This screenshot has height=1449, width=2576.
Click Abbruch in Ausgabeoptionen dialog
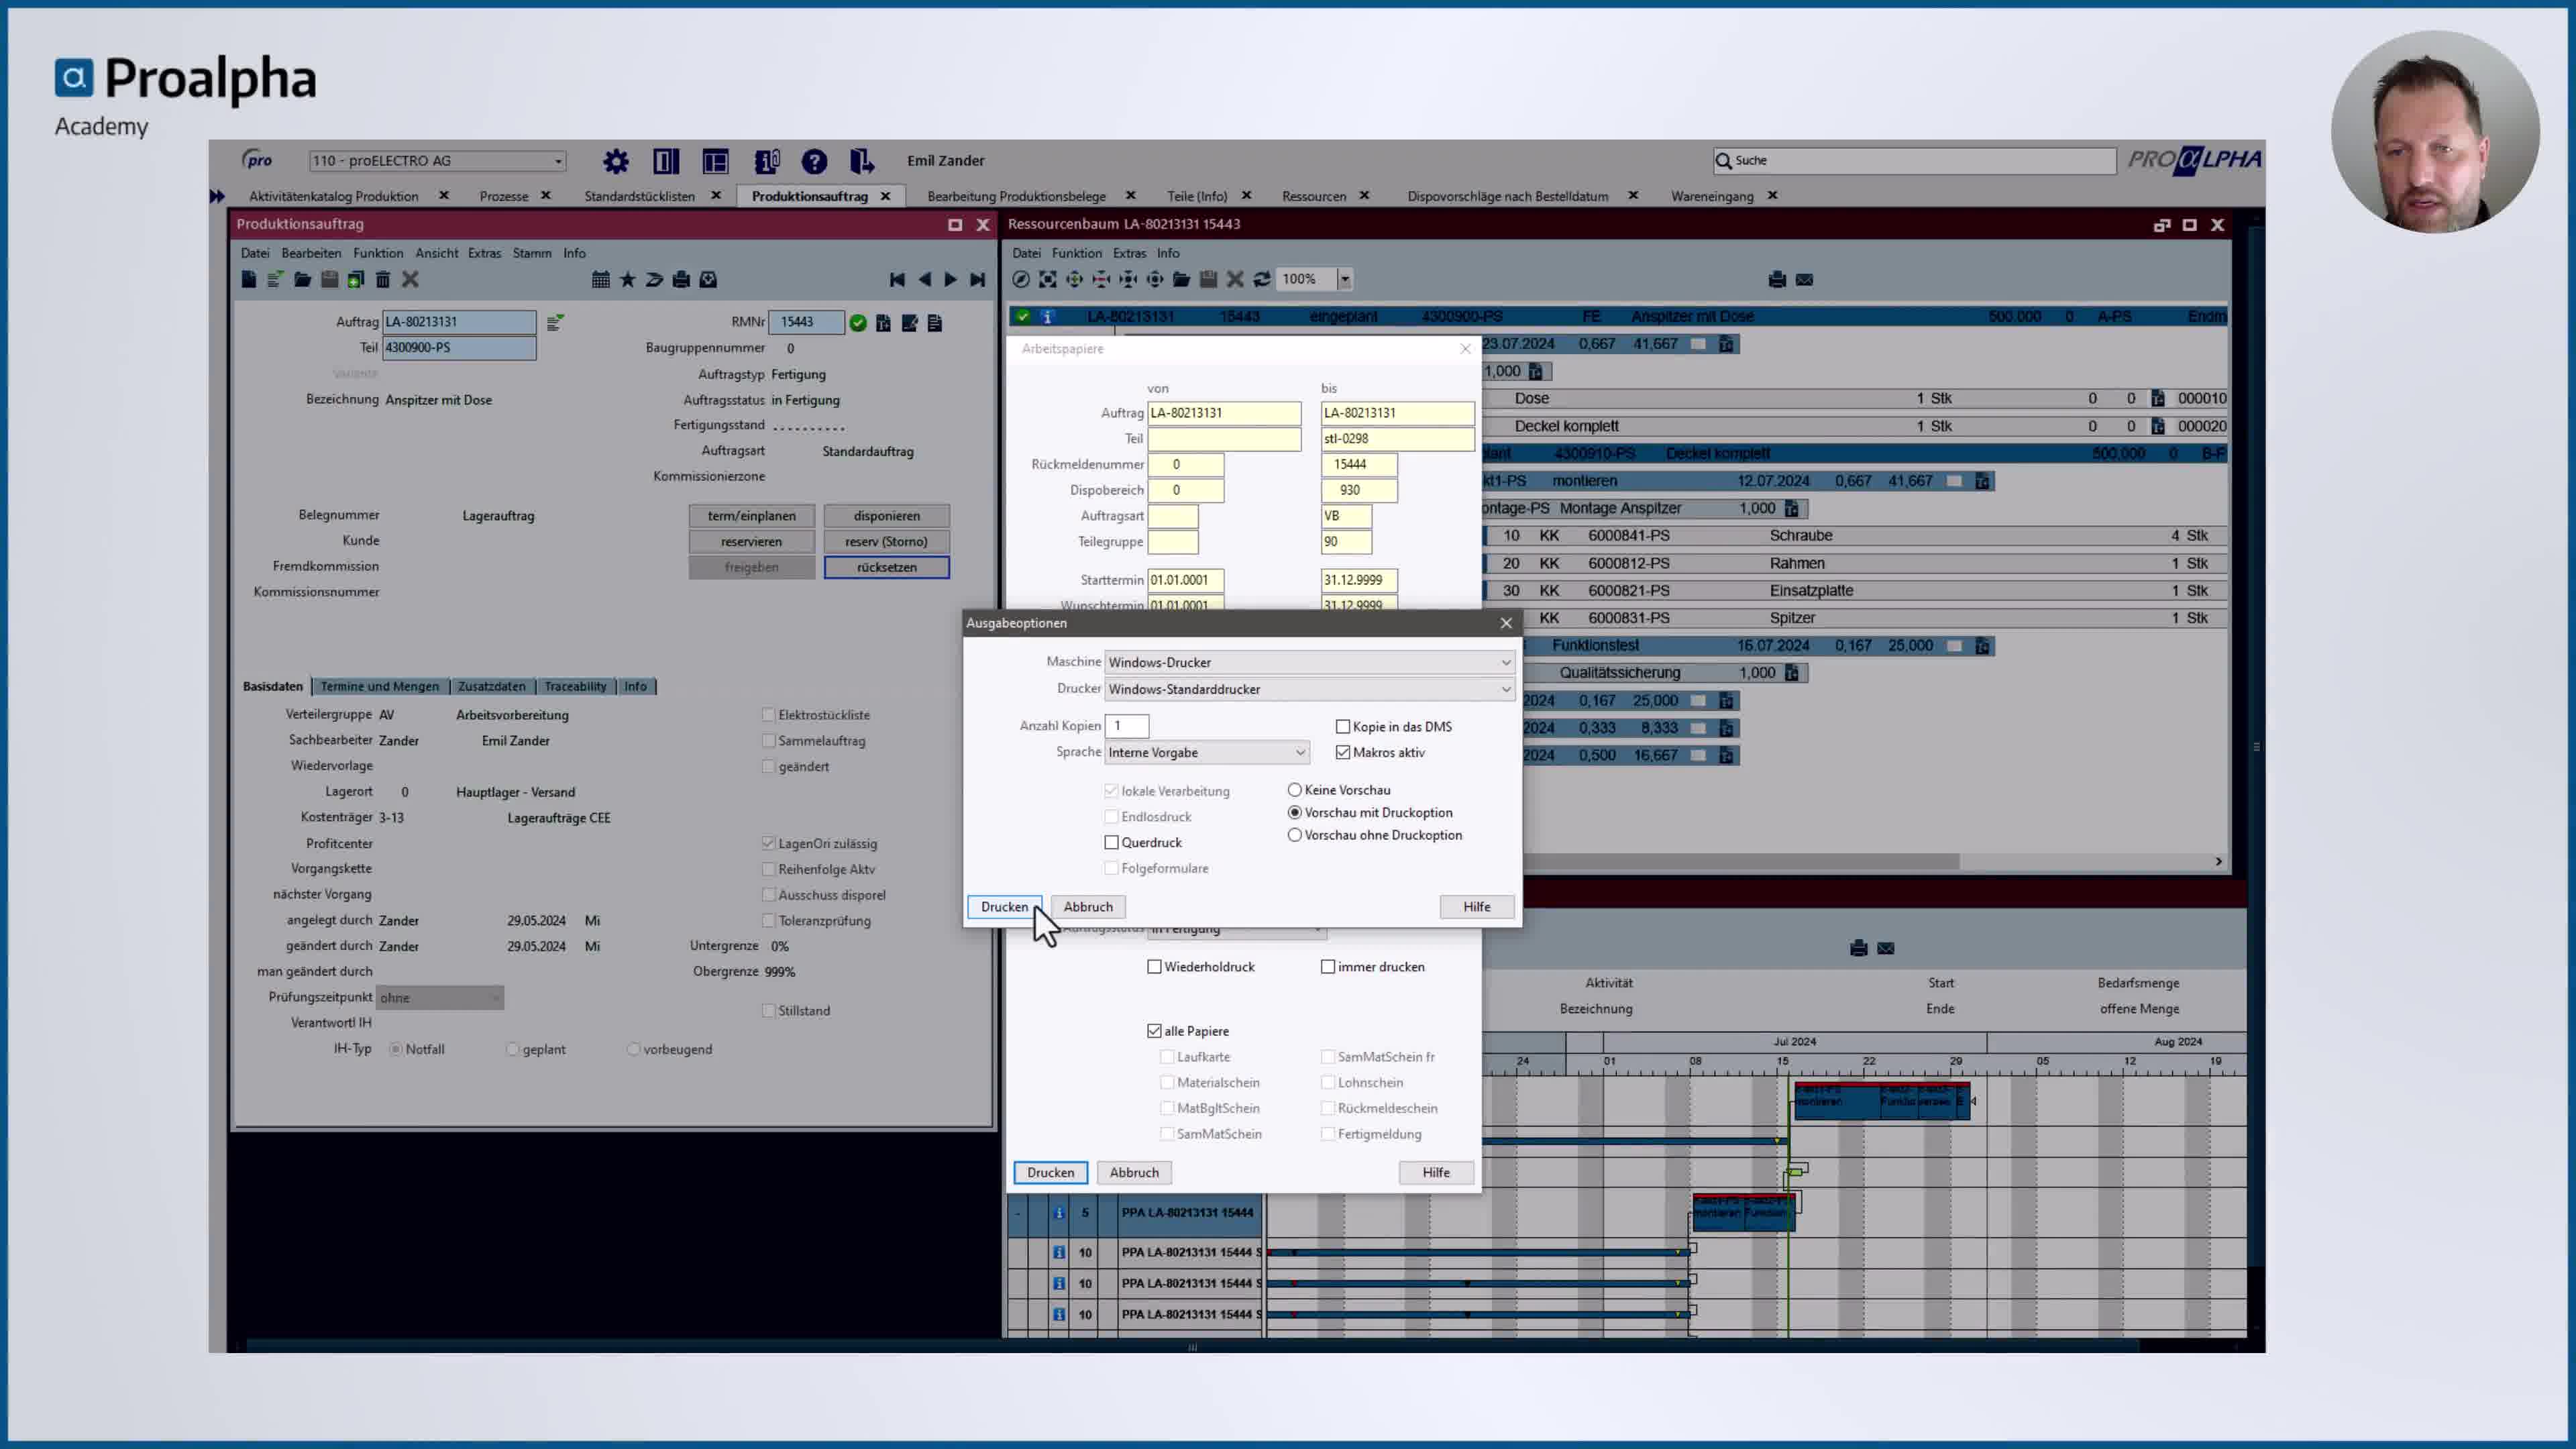tap(1088, 907)
